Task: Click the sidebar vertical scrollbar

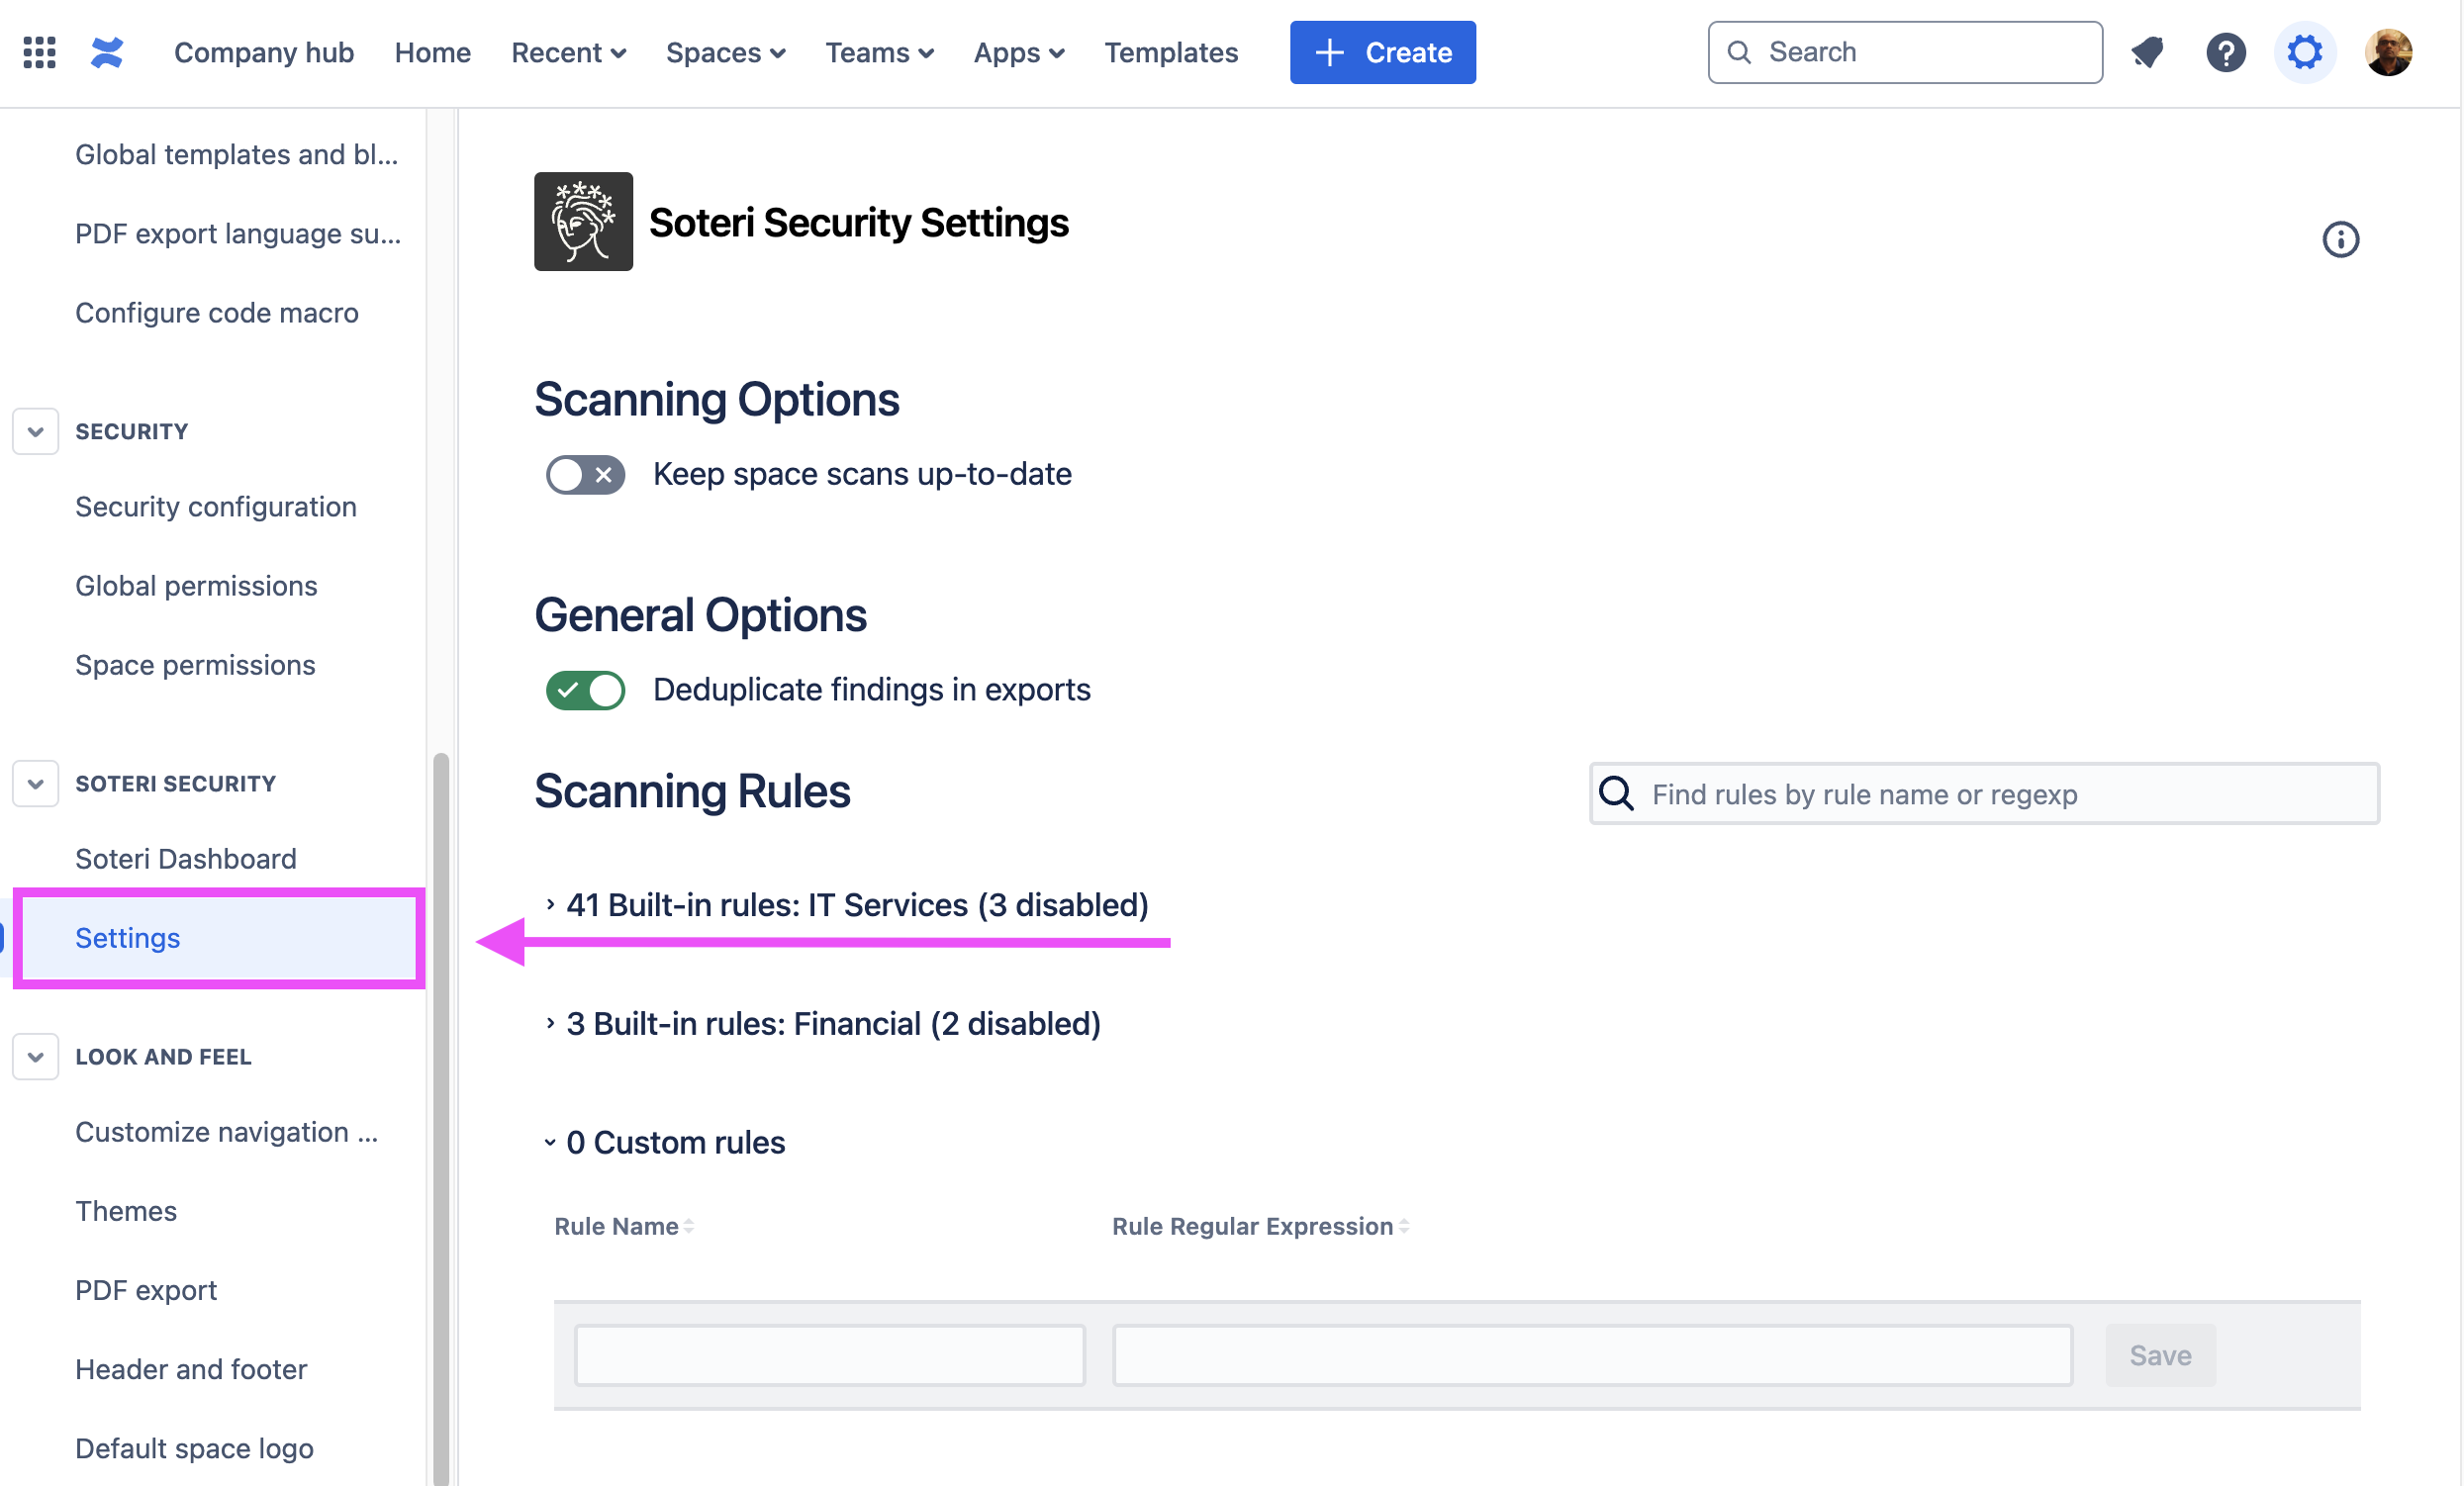Action: tap(440, 1119)
